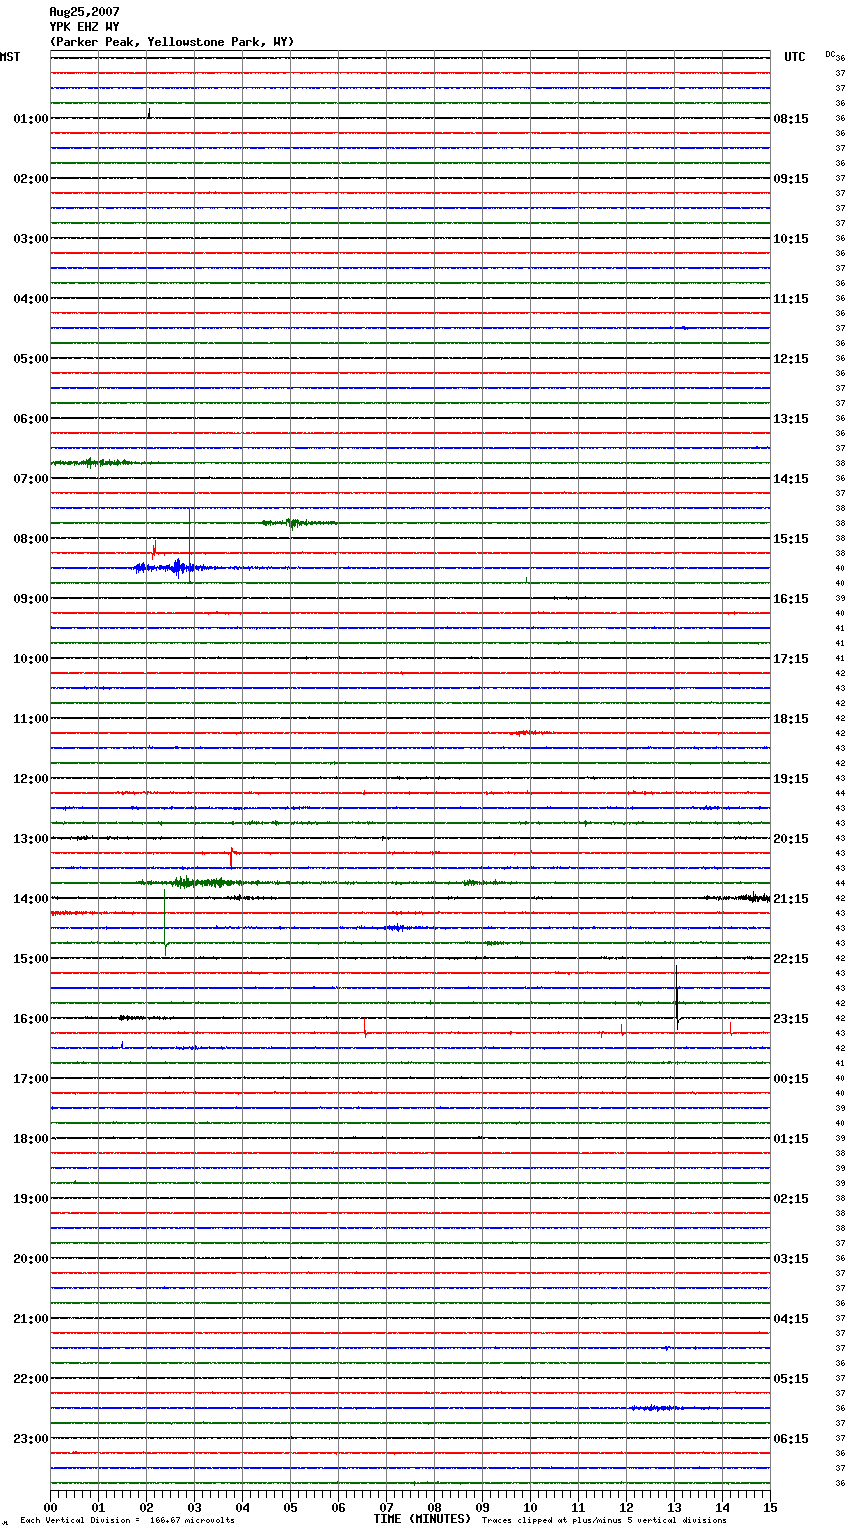Select the 18:00 MST row label

[31, 1139]
